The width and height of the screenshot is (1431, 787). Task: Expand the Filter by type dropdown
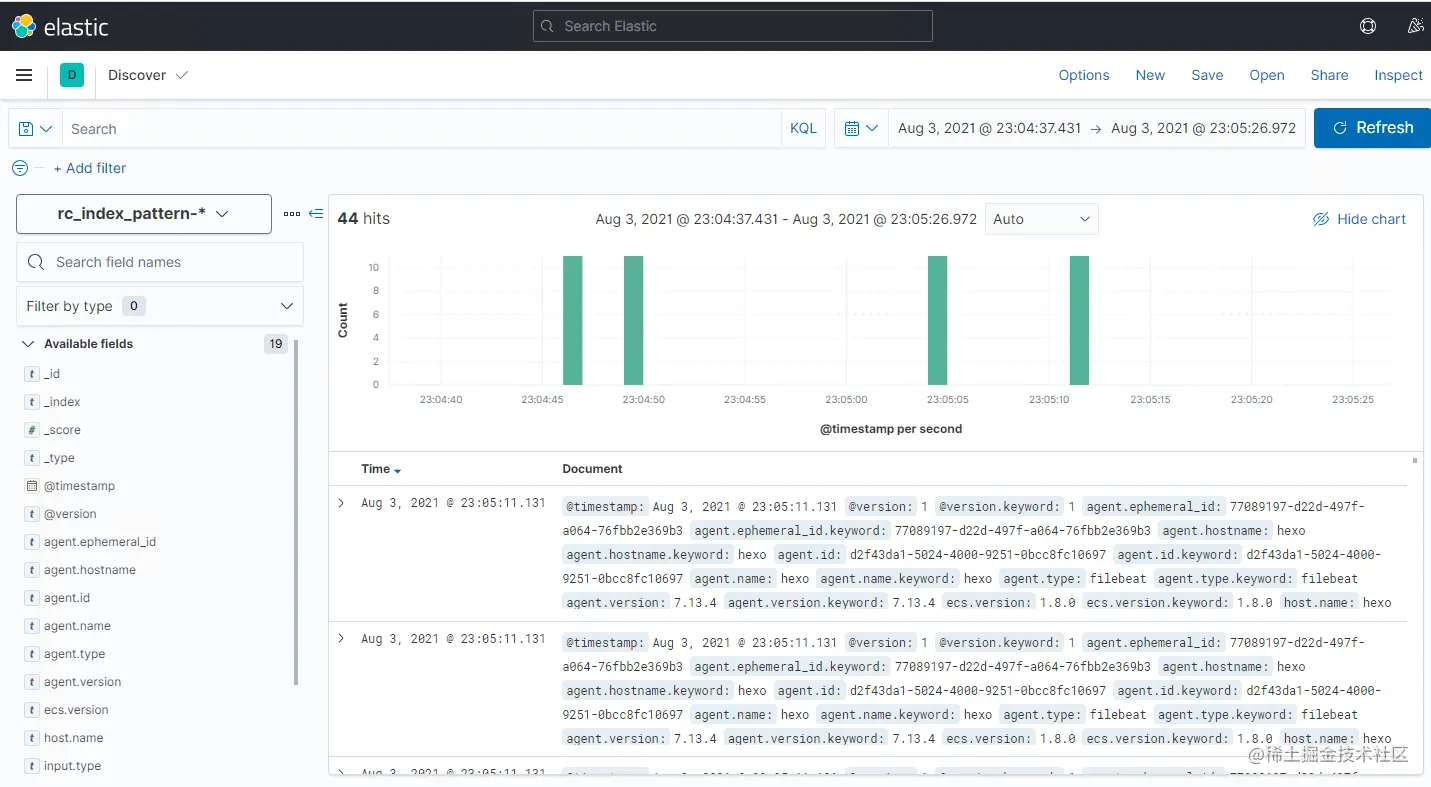160,306
